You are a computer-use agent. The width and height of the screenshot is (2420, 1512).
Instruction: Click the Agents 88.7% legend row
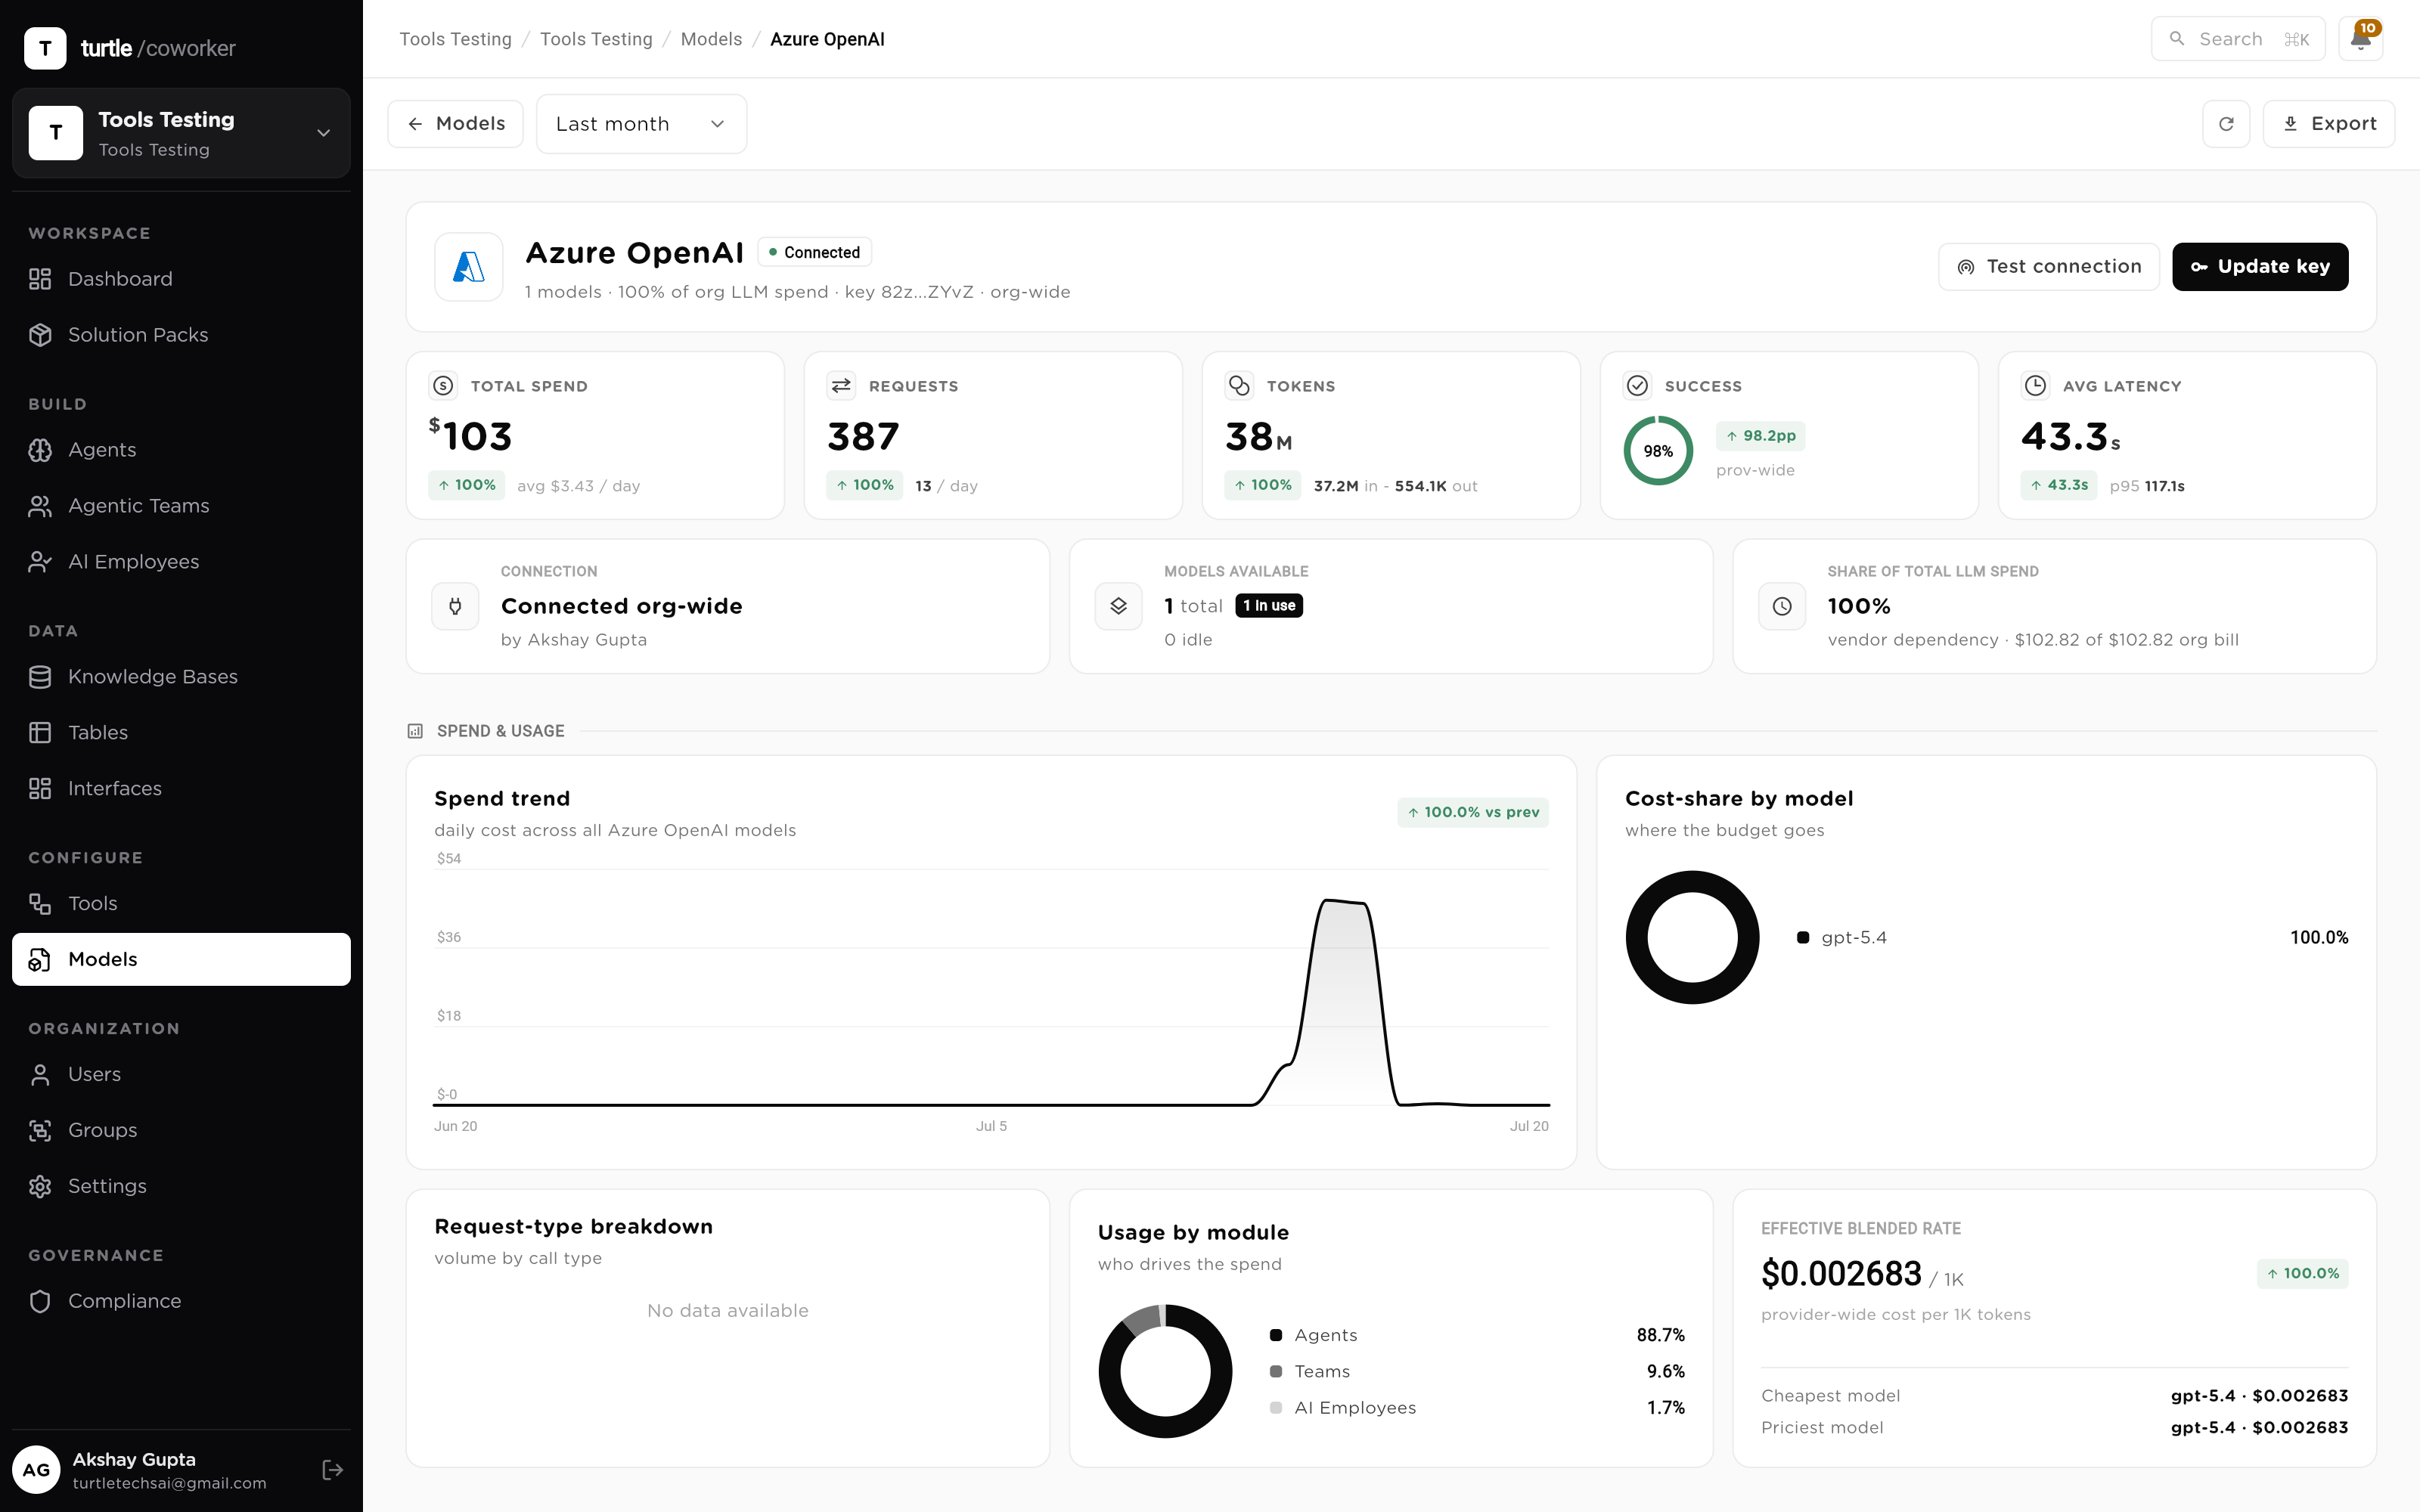click(1477, 1336)
